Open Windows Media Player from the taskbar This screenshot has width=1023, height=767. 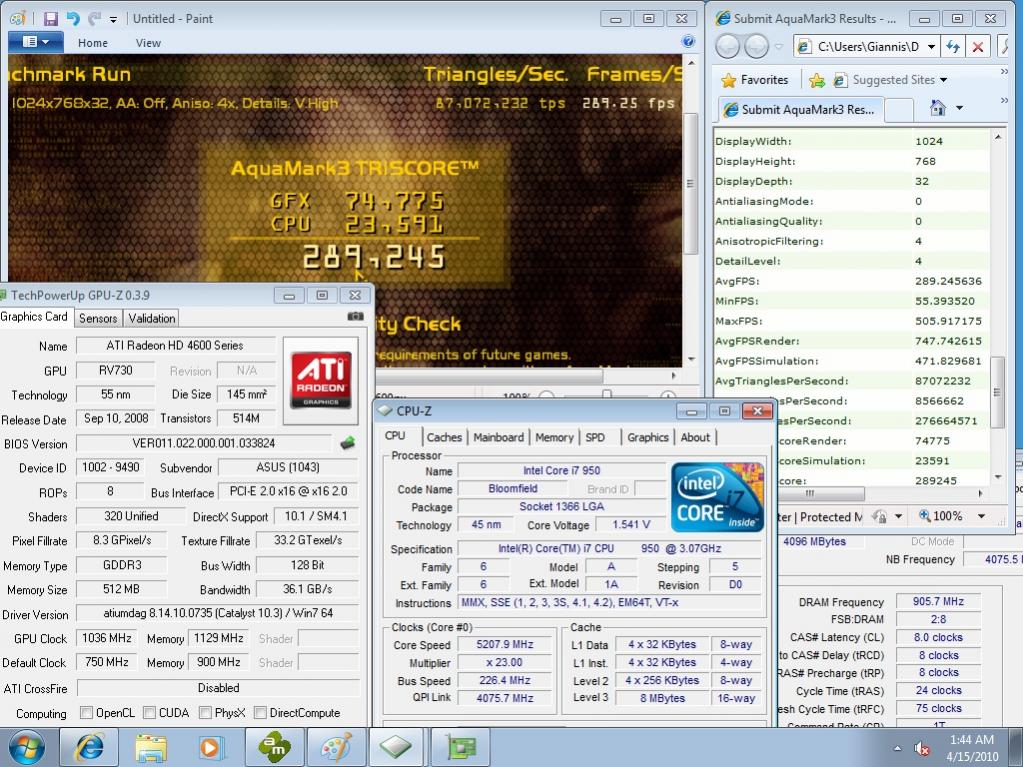212,747
